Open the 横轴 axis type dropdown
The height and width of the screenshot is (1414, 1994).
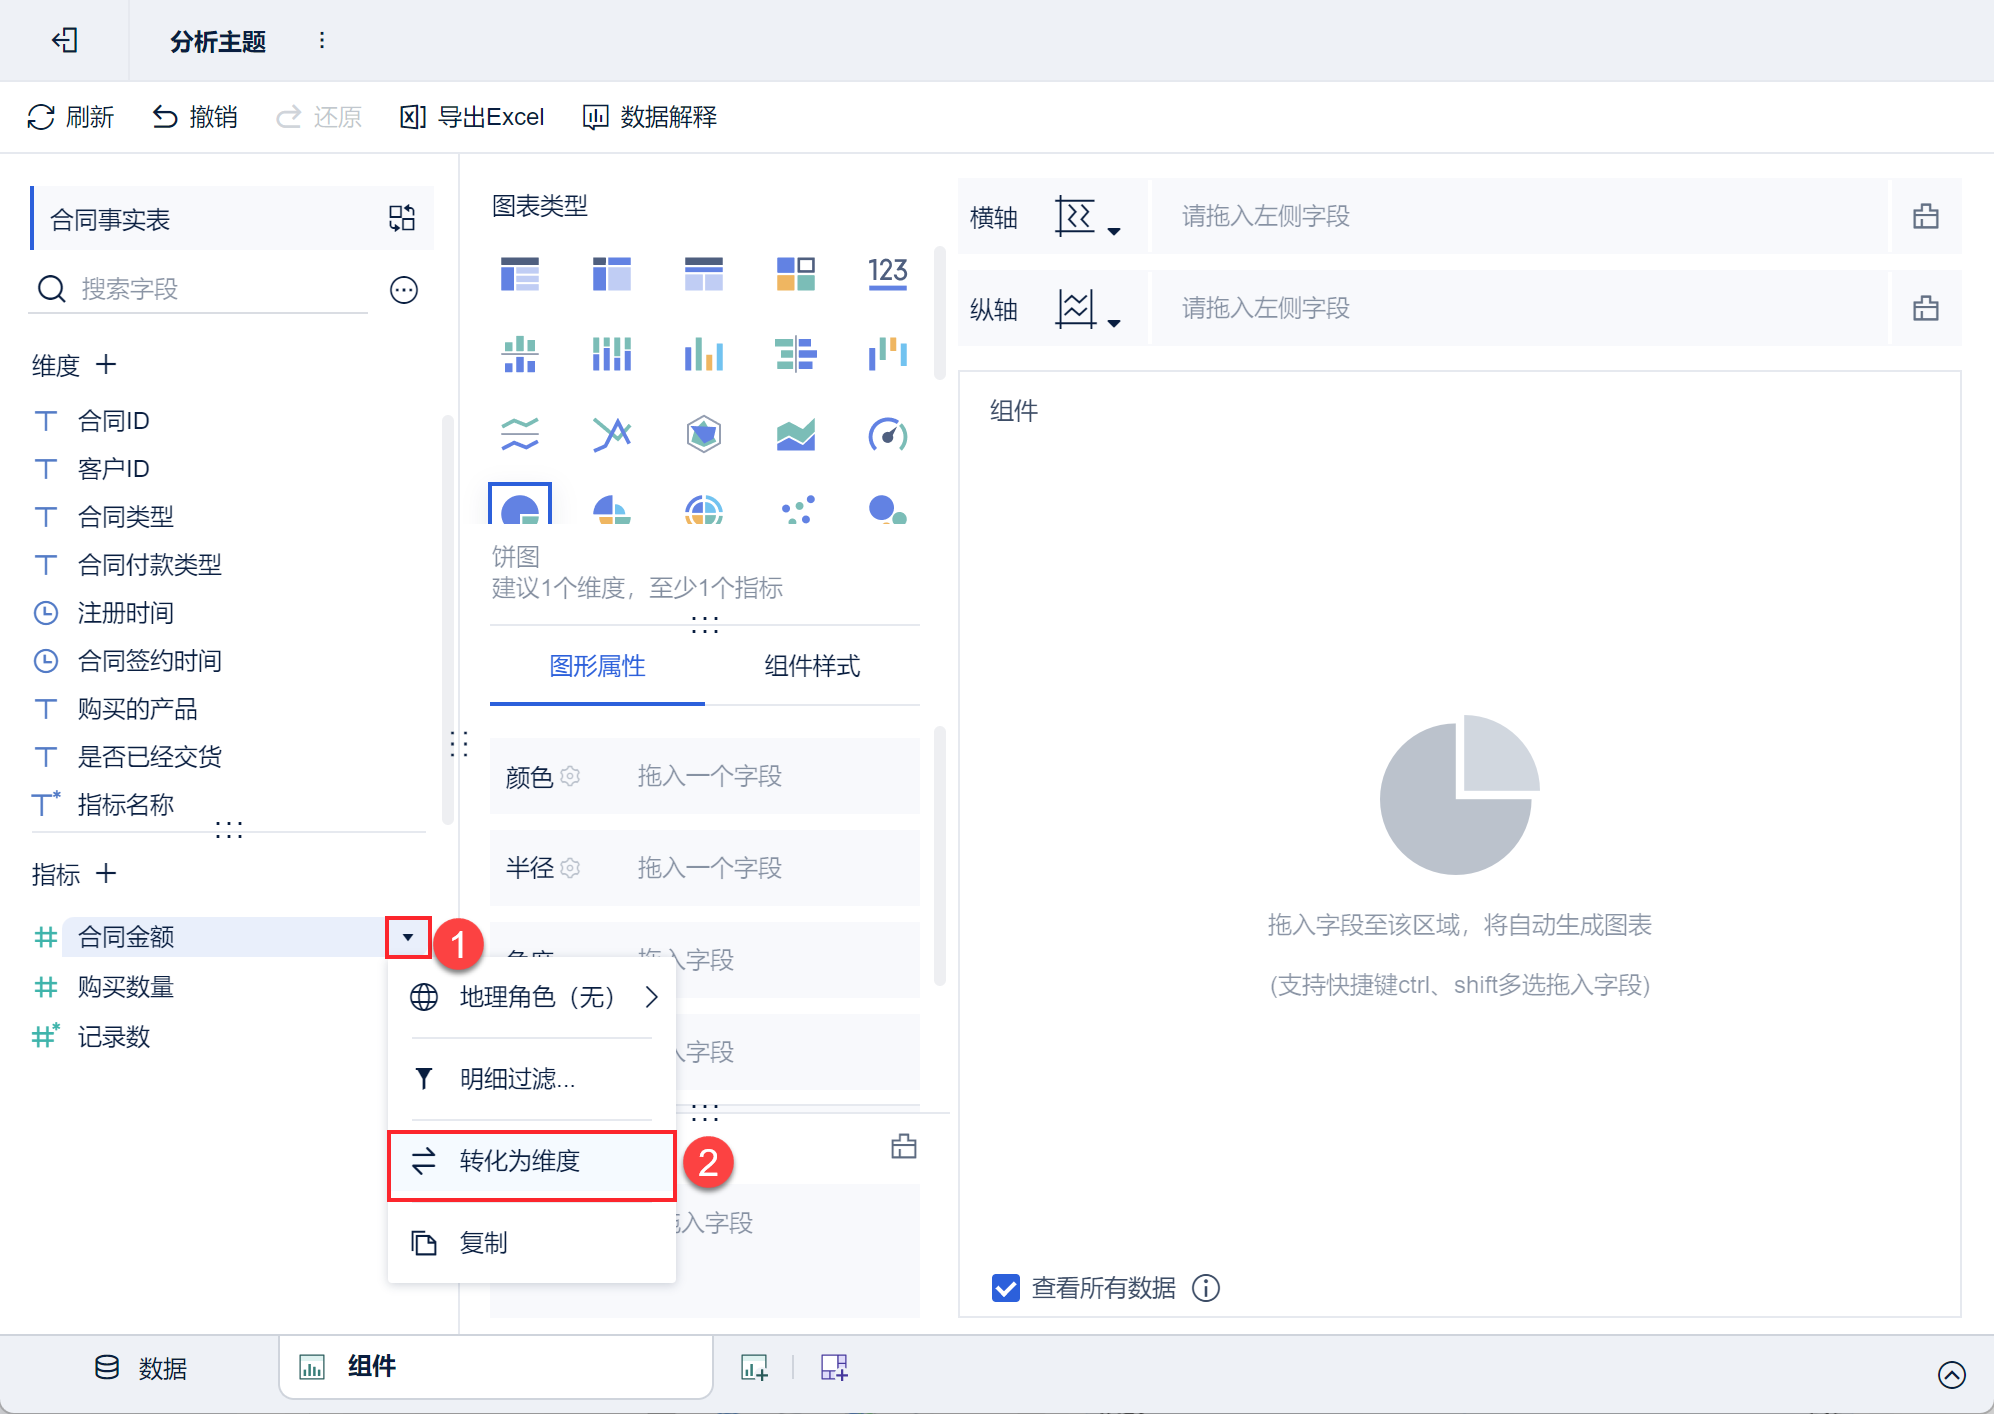click(x=1088, y=216)
